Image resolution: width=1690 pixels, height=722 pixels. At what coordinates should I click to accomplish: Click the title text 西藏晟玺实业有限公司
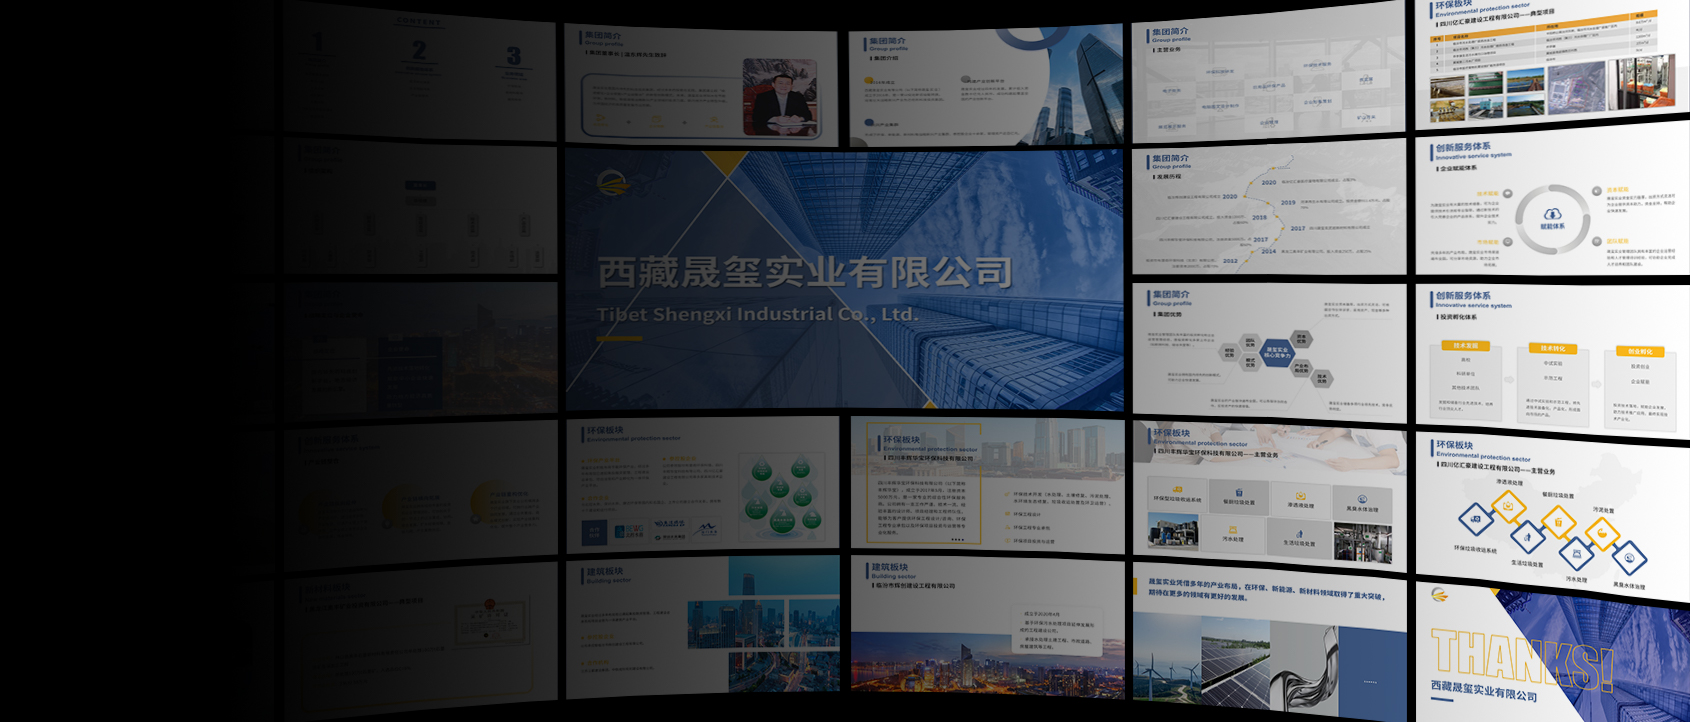coord(805,272)
